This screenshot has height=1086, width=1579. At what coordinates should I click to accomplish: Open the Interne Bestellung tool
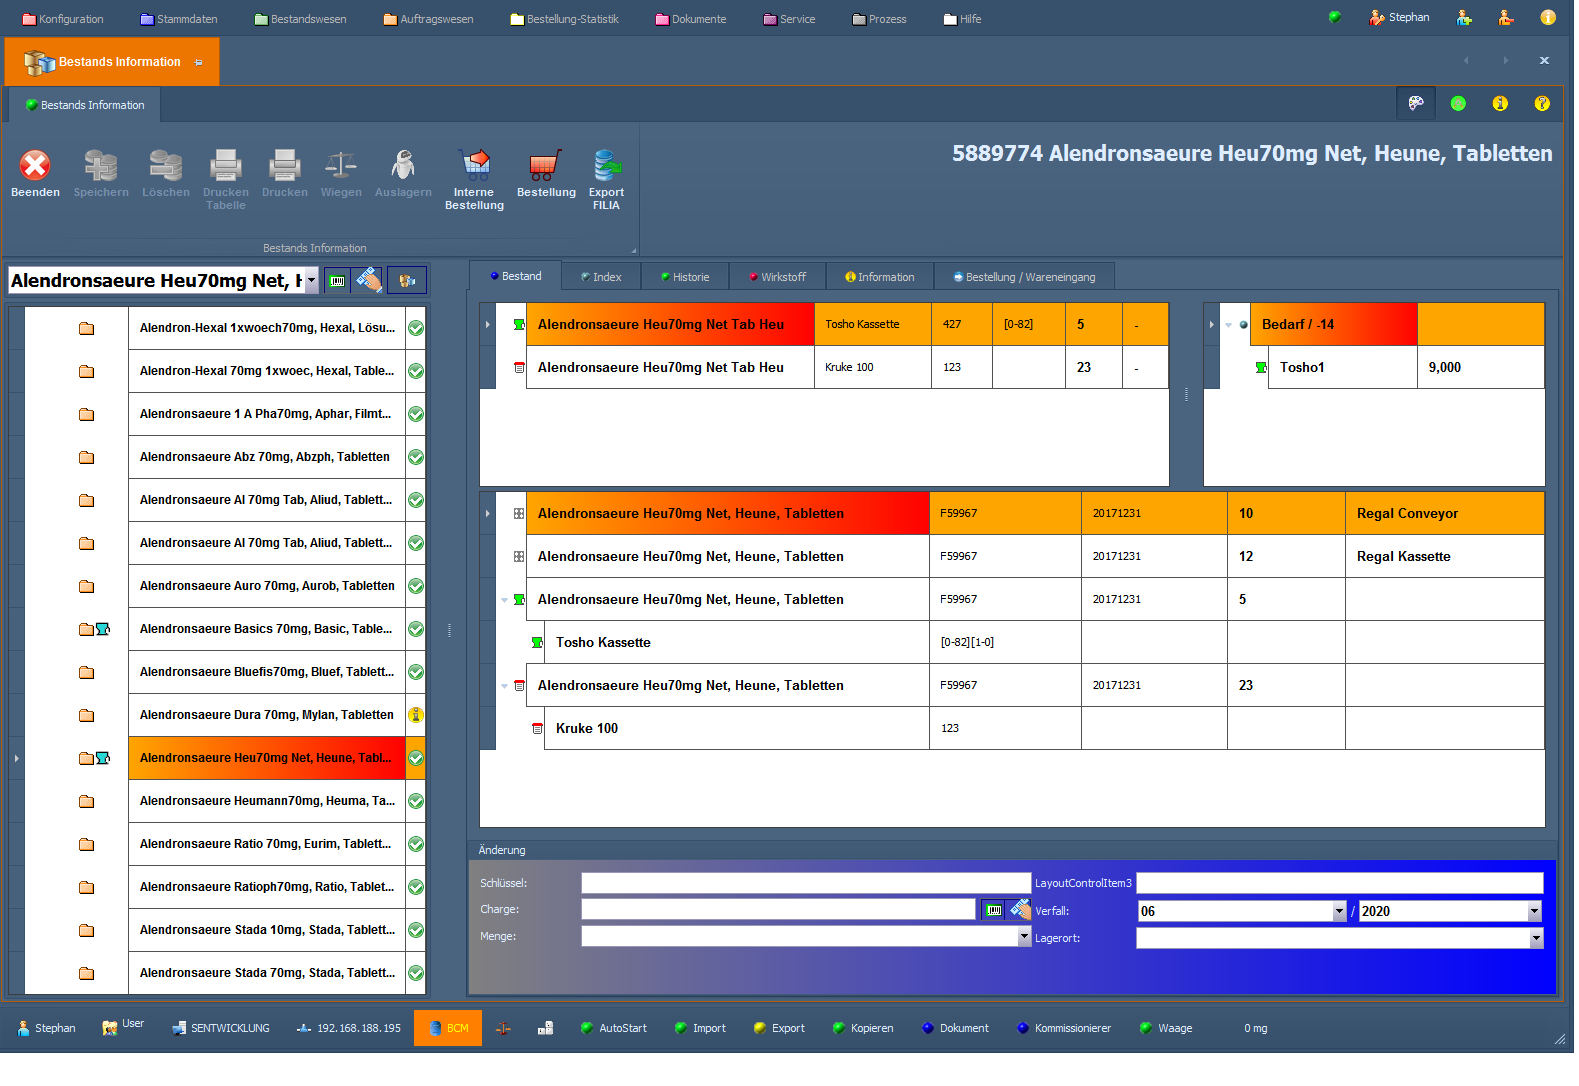(474, 166)
